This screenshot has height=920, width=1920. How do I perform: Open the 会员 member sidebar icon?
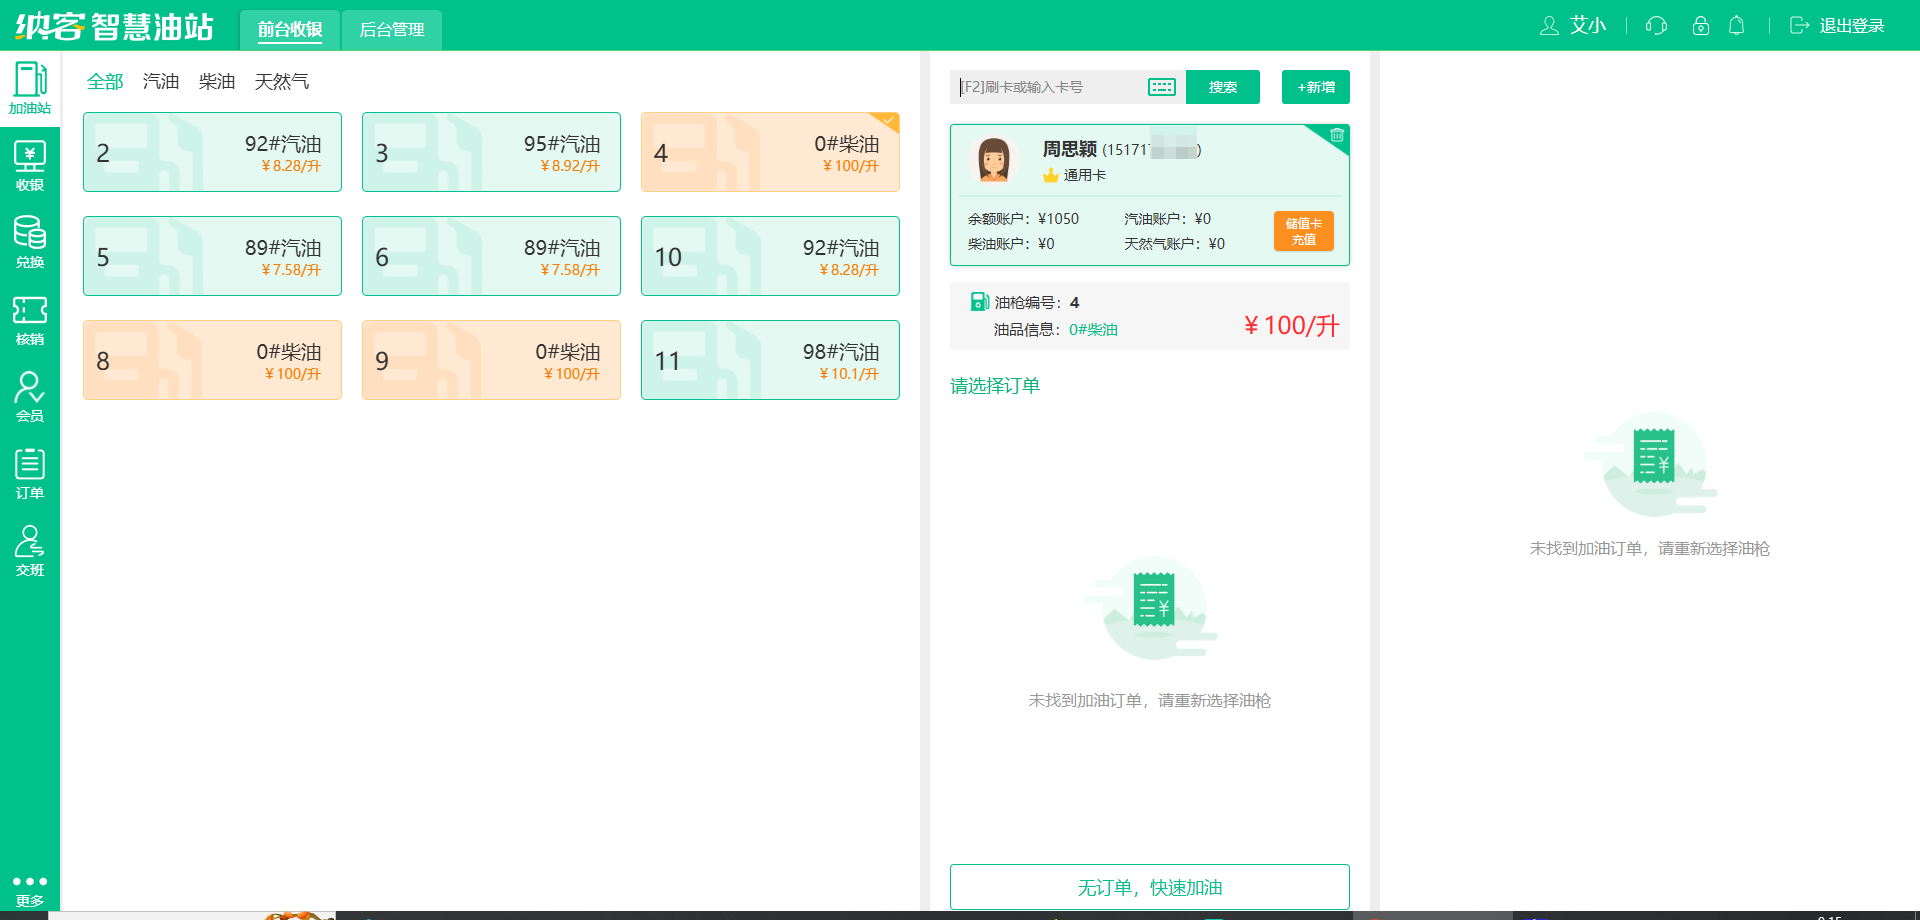(x=30, y=397)
